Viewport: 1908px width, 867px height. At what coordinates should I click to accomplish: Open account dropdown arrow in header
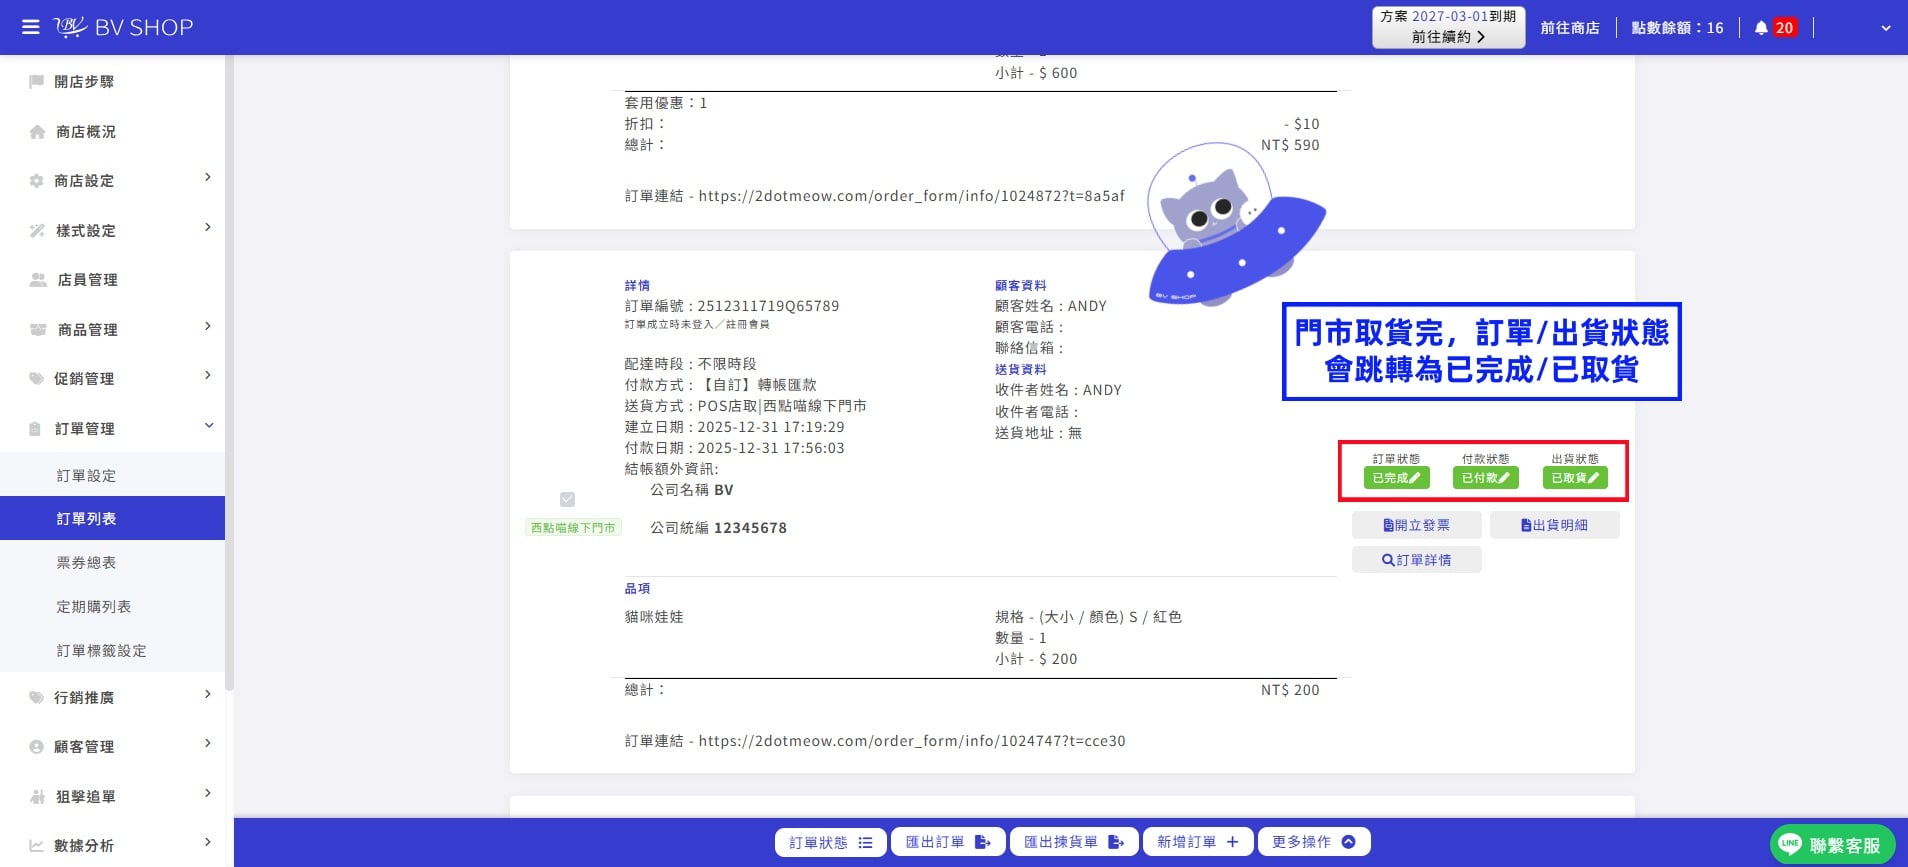point(1885,28)
